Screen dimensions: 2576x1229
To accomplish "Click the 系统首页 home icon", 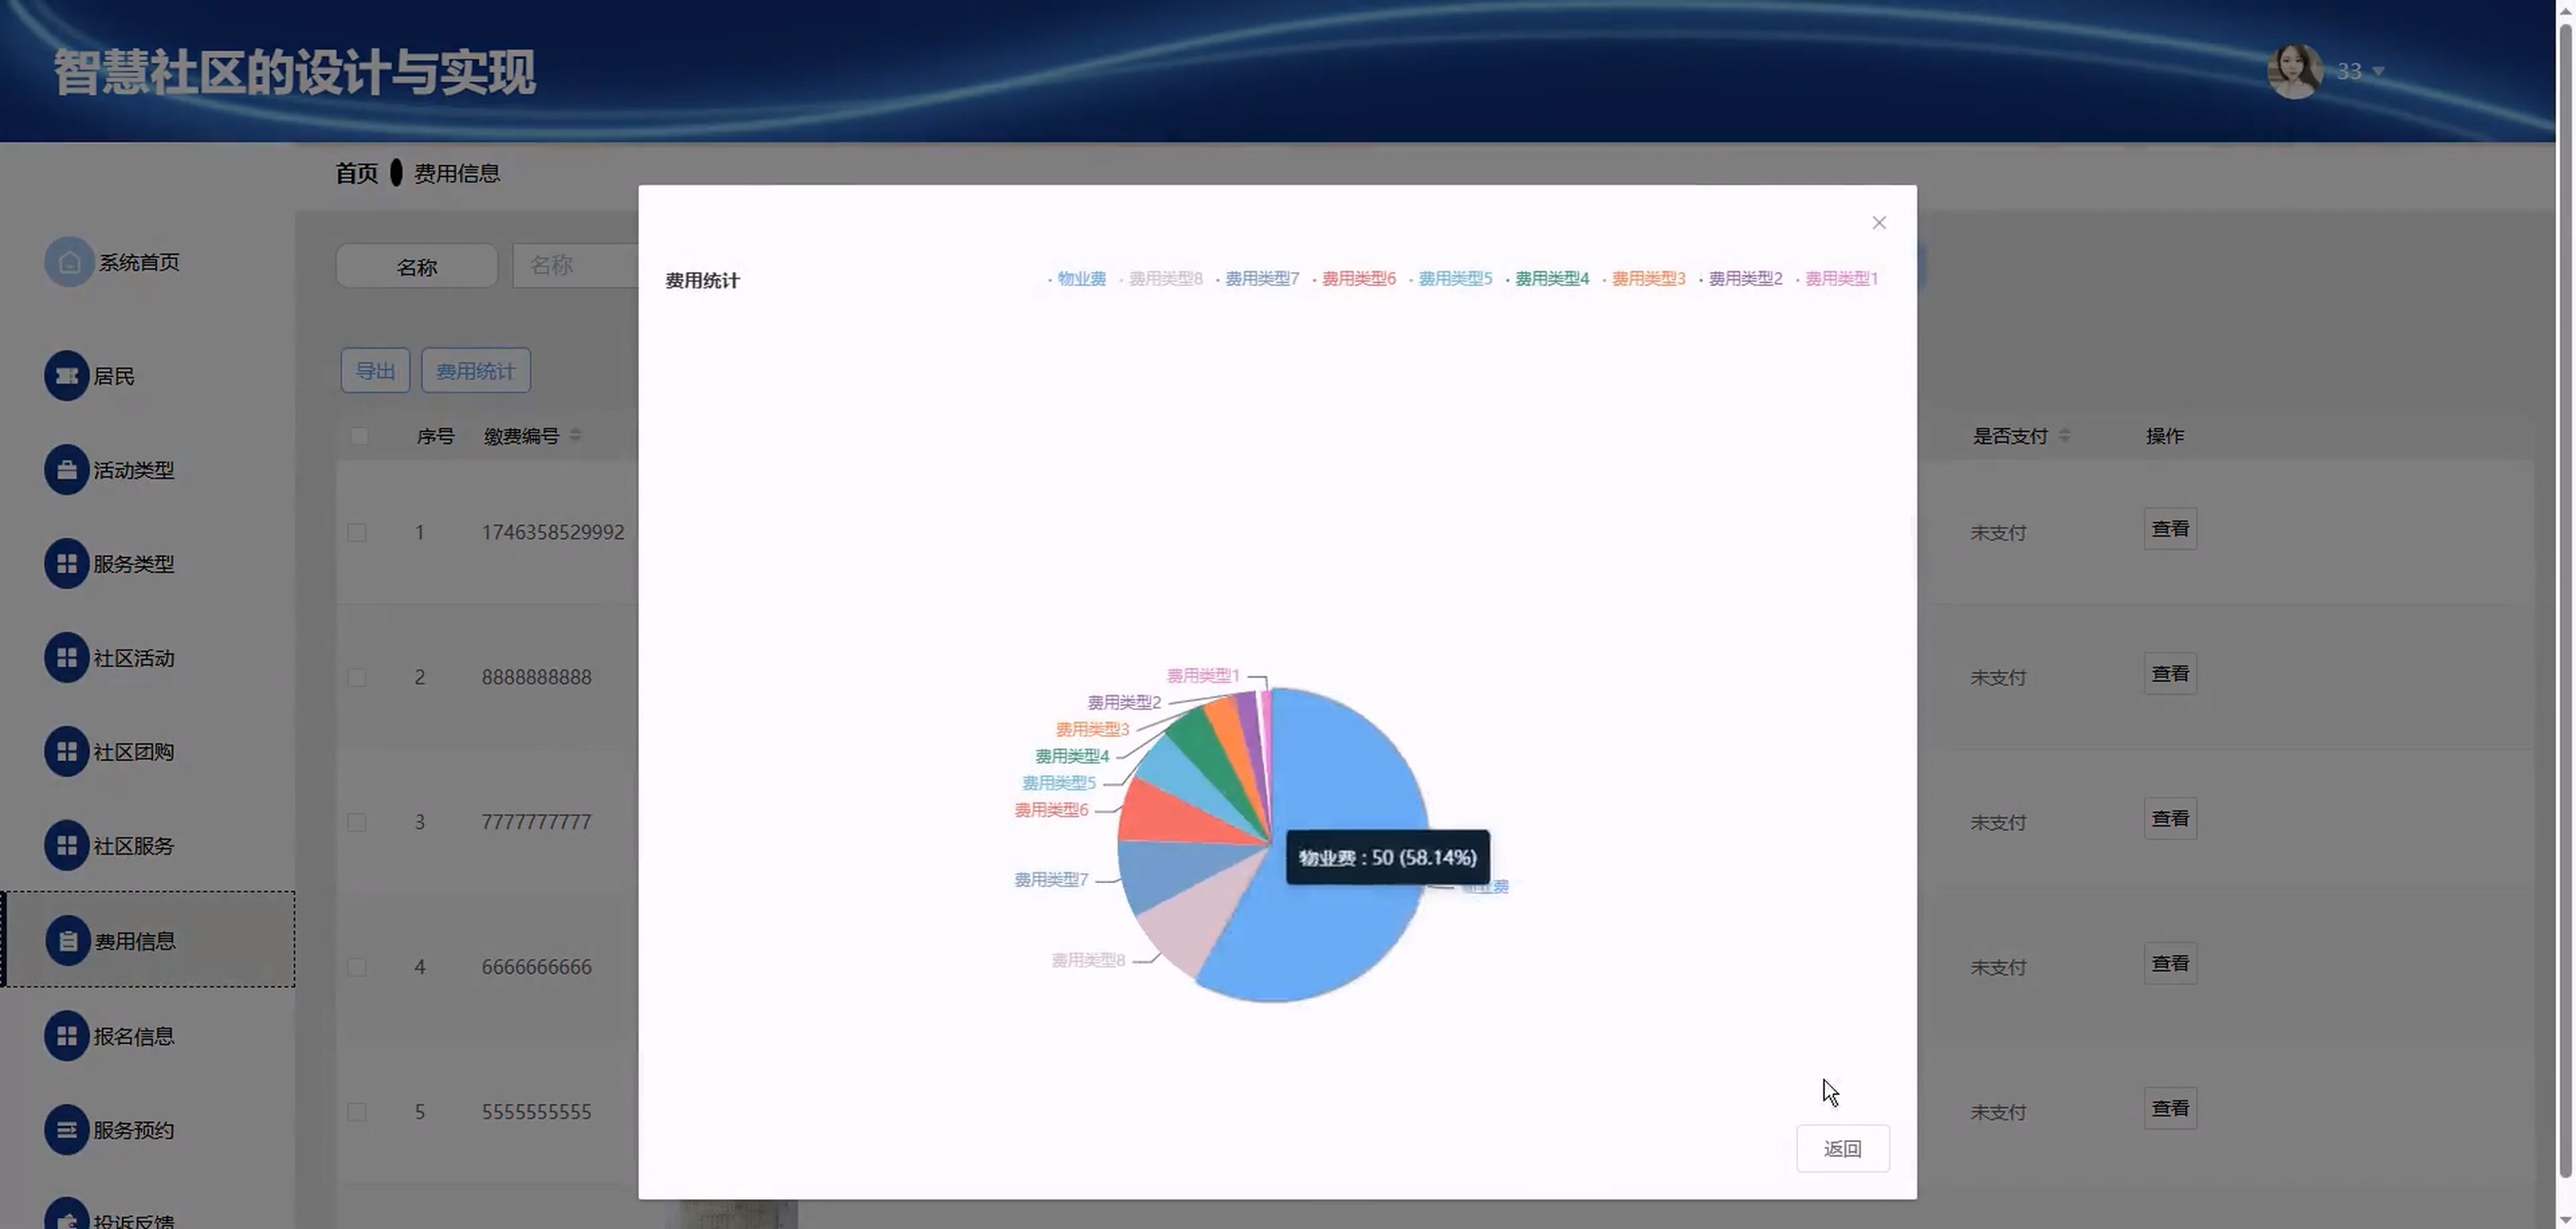I will [x=68, y=262].
